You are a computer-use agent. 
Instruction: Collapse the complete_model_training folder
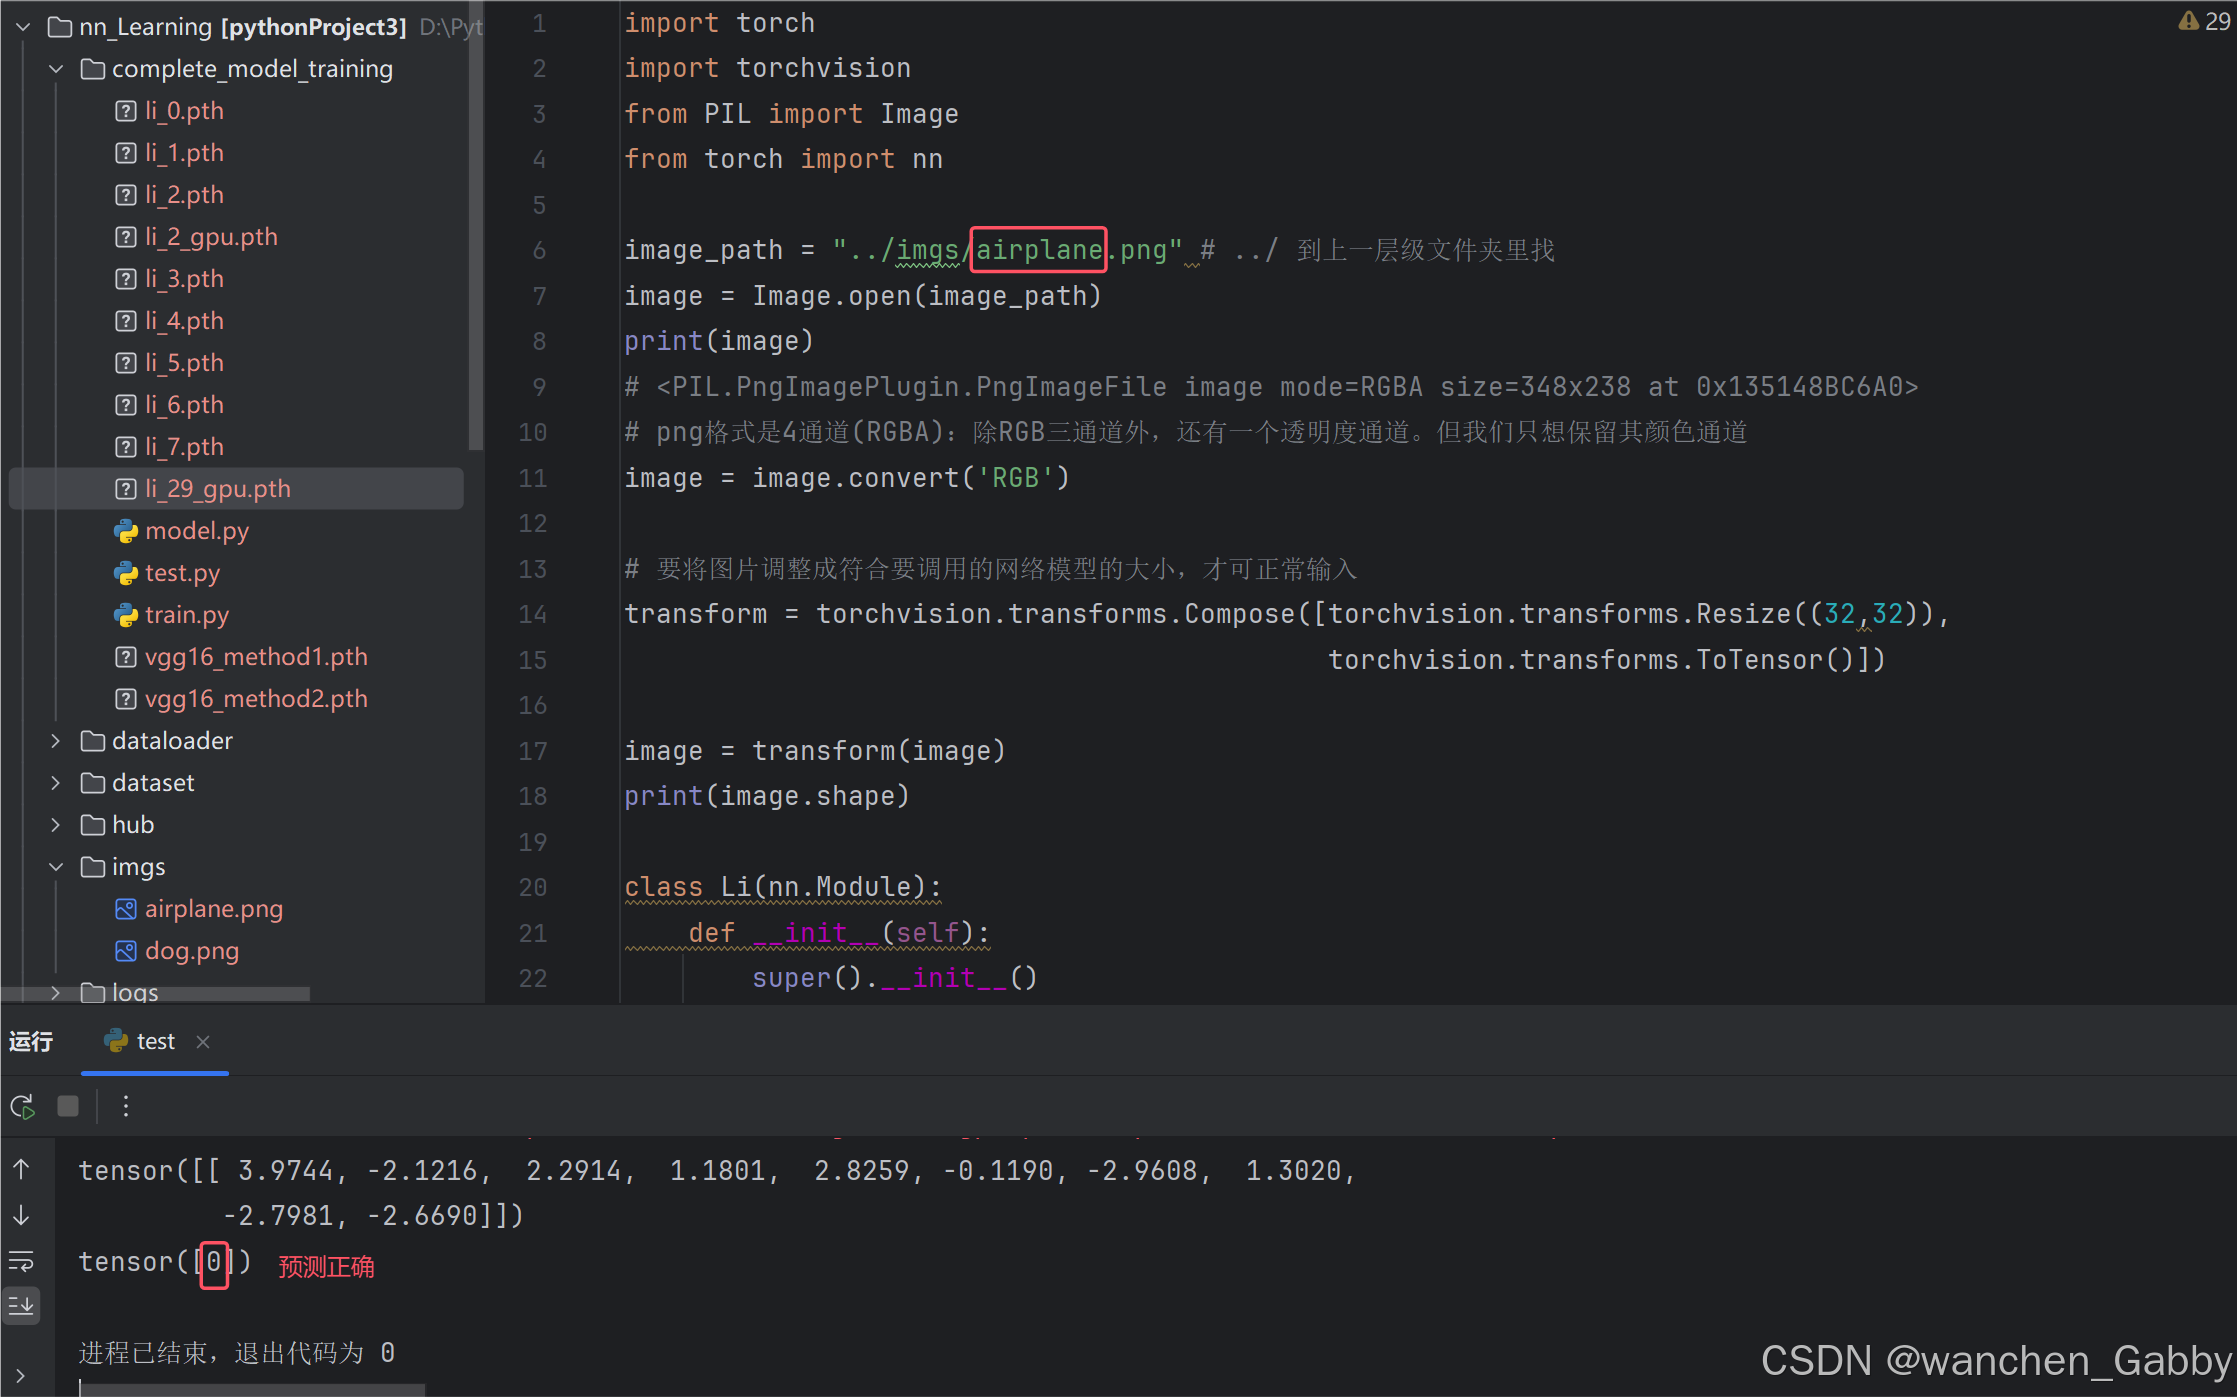point(56,69)
